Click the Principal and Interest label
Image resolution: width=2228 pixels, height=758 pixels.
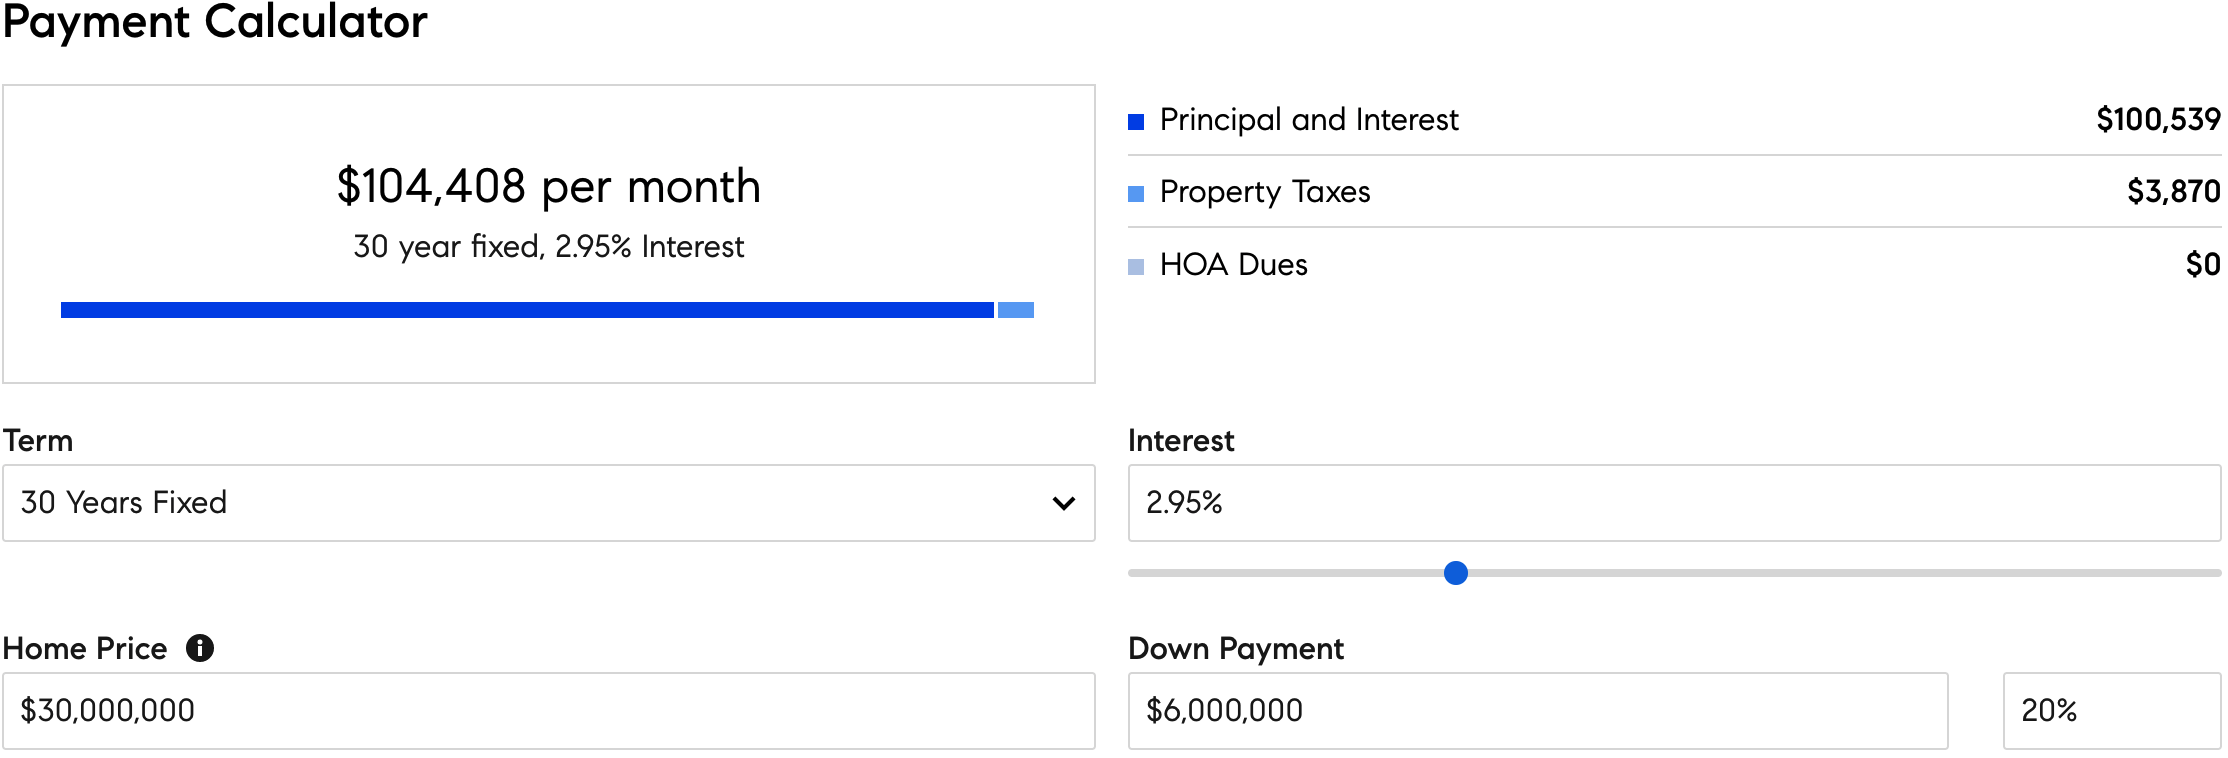click(1309, 120)
